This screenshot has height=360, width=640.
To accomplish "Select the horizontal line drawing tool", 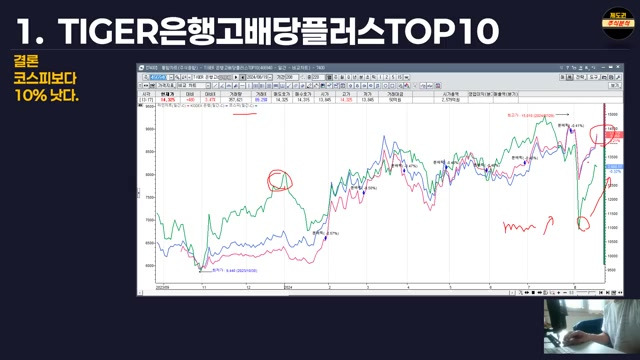I will click(242, 85).
